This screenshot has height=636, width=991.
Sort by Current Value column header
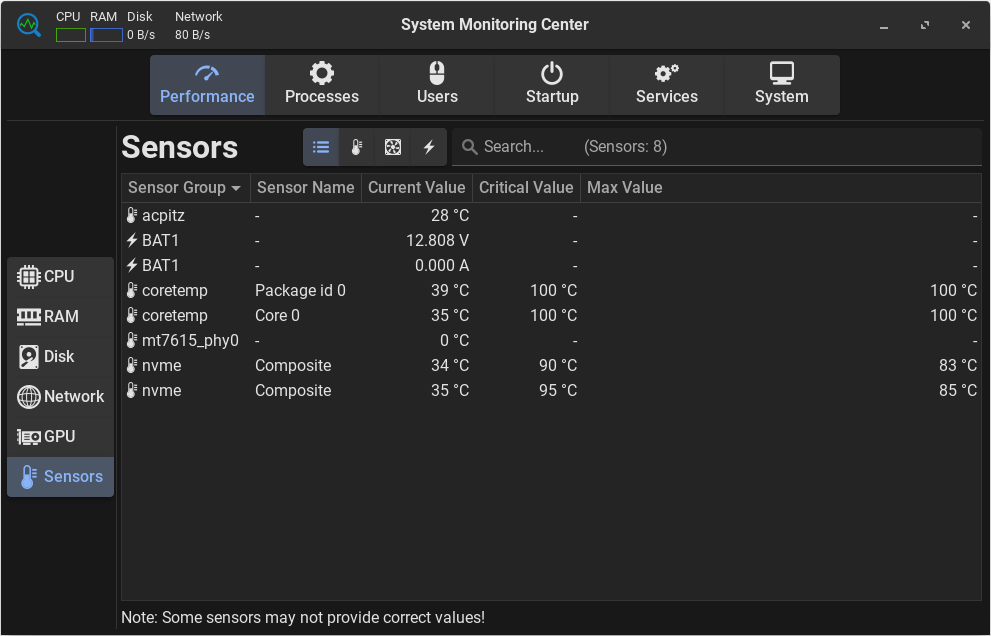click(416, 188)
